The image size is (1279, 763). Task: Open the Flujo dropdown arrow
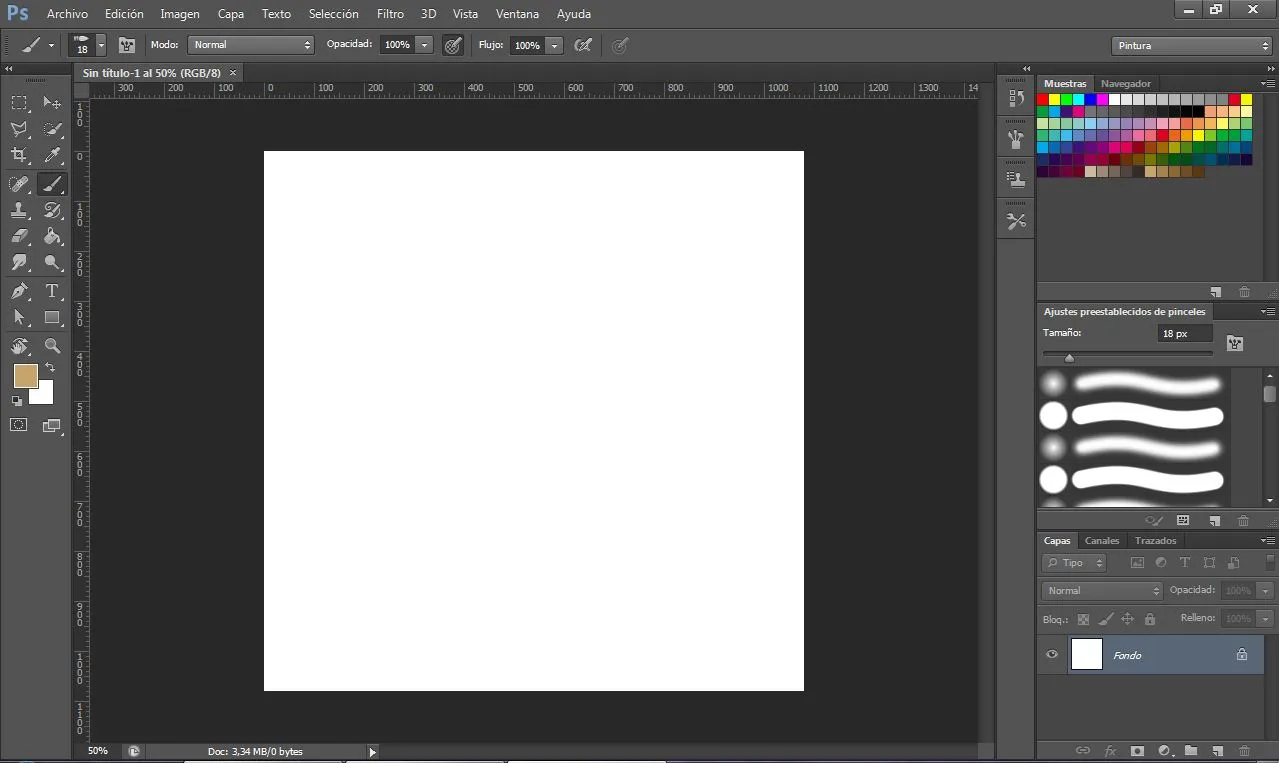coord(555,45)
